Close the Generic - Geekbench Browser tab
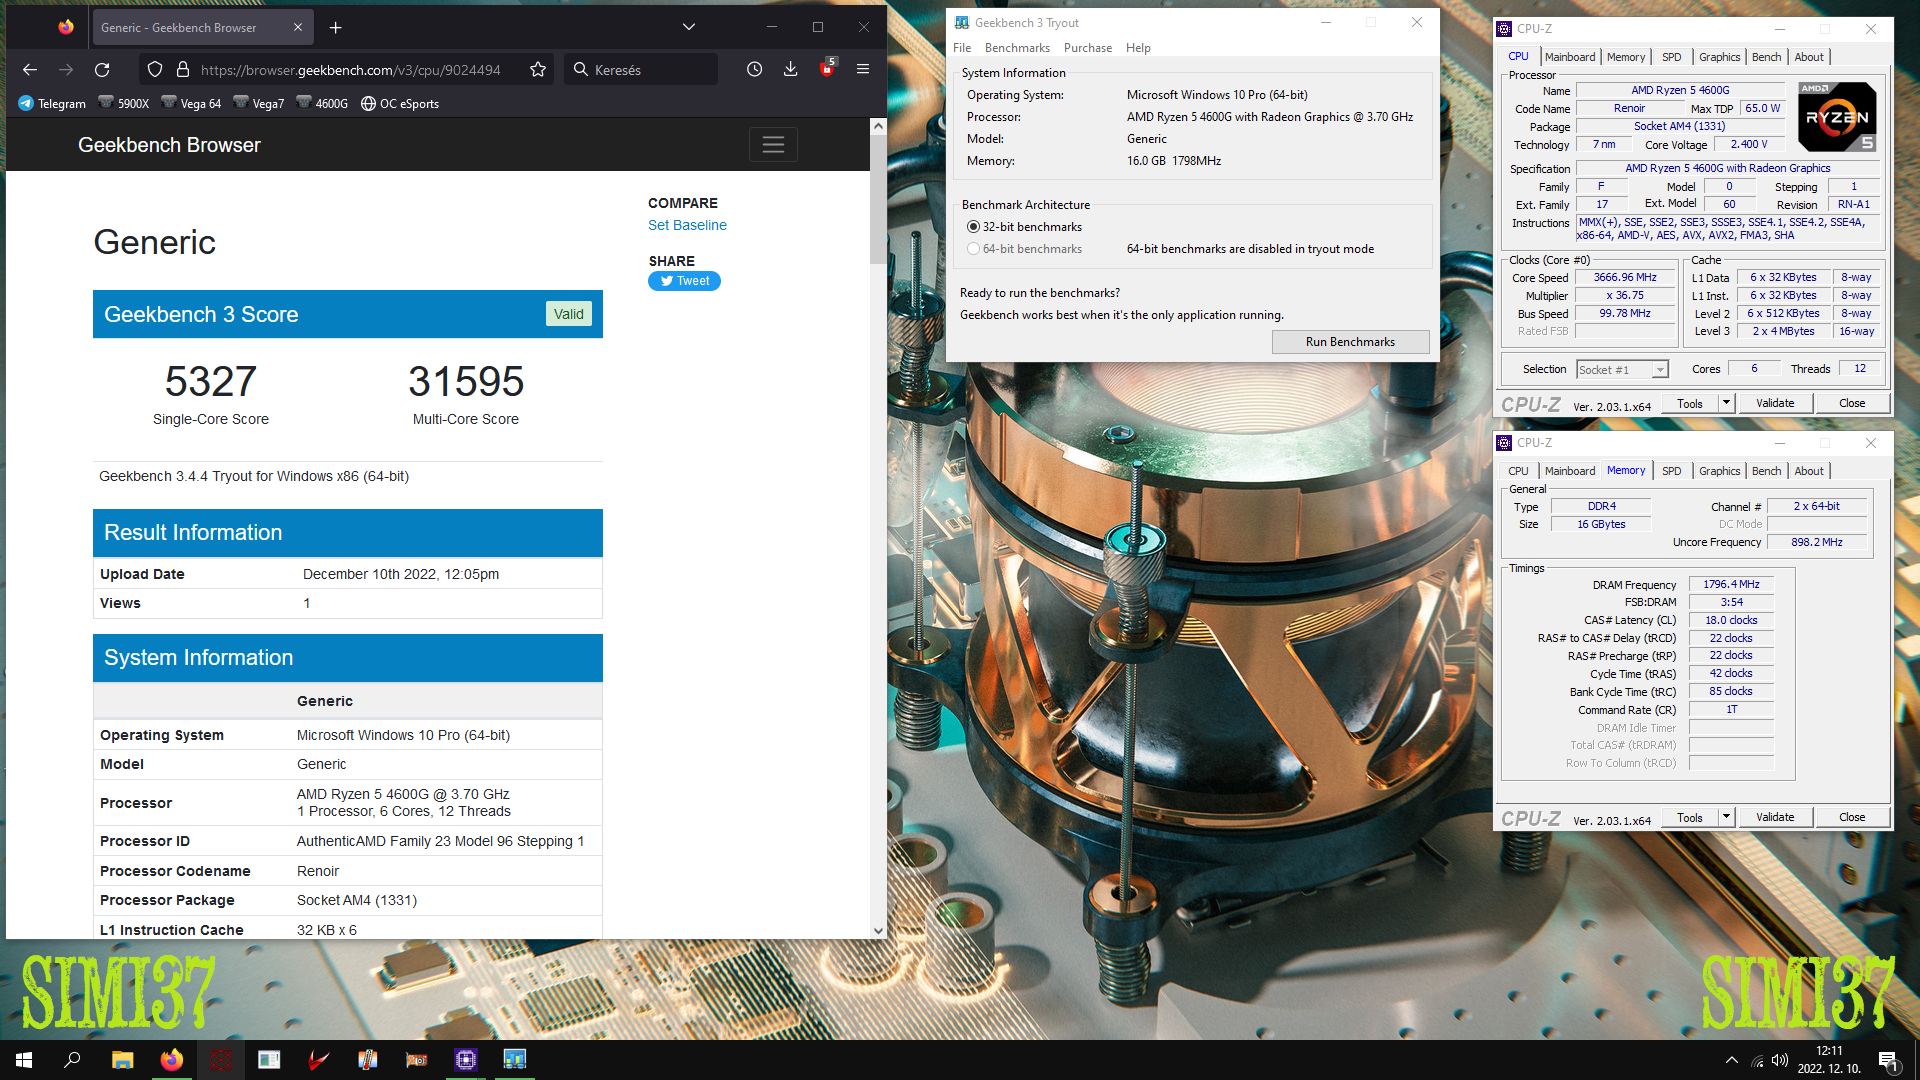 [298, 27]
